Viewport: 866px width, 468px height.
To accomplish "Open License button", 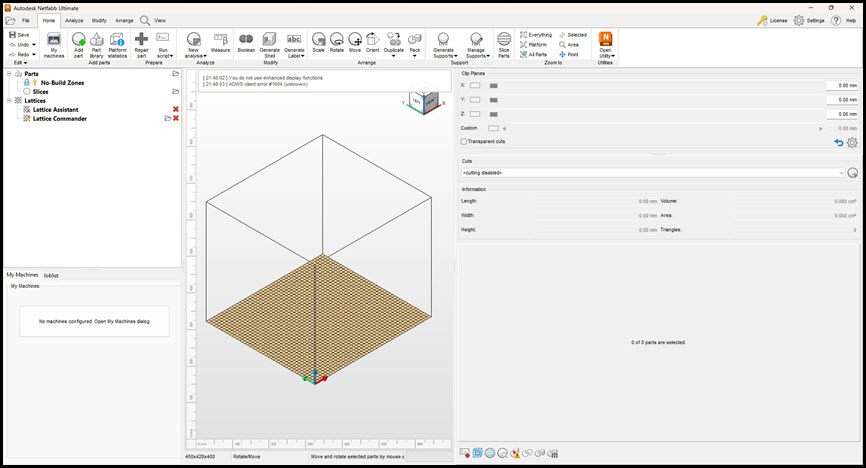I will point(772,20).
